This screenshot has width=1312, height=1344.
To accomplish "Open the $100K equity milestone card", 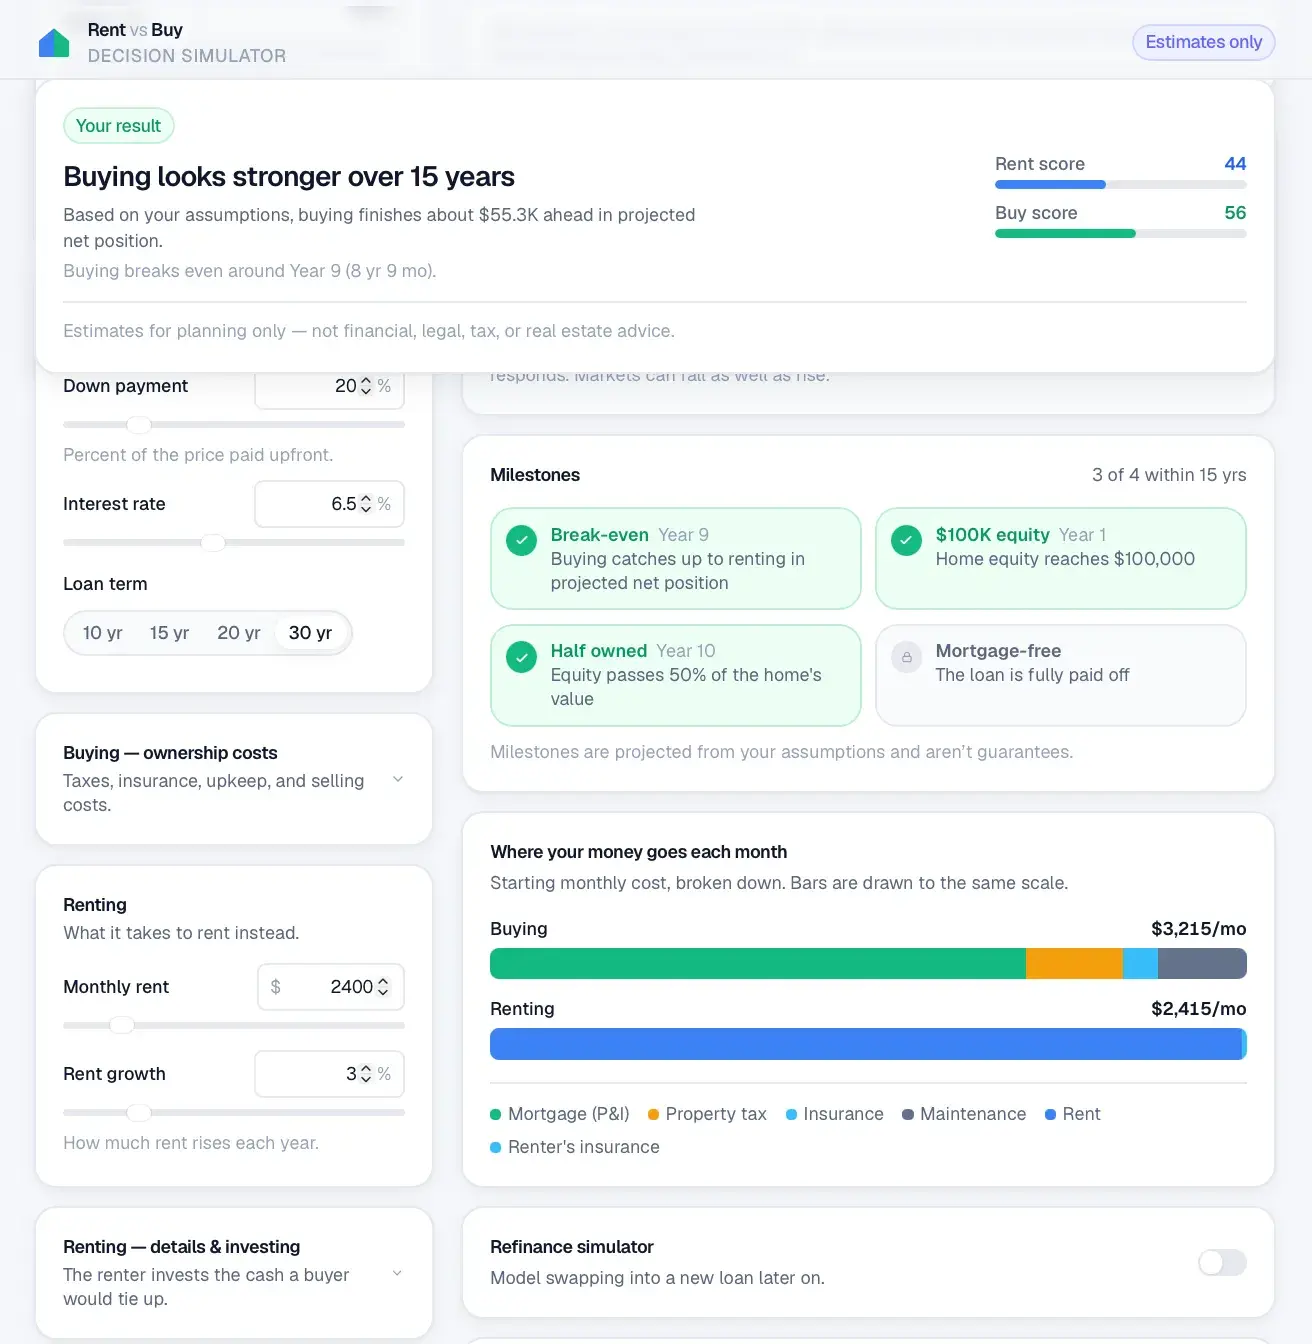I will [x=1061, y=559].
